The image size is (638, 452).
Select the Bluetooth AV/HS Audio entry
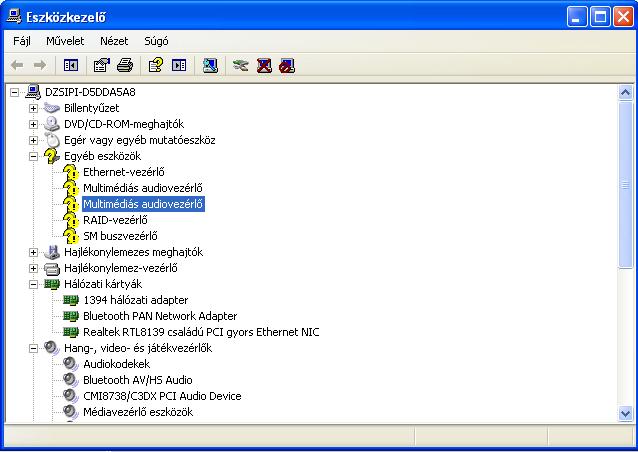pyautogui.click(x=138, y=380)
